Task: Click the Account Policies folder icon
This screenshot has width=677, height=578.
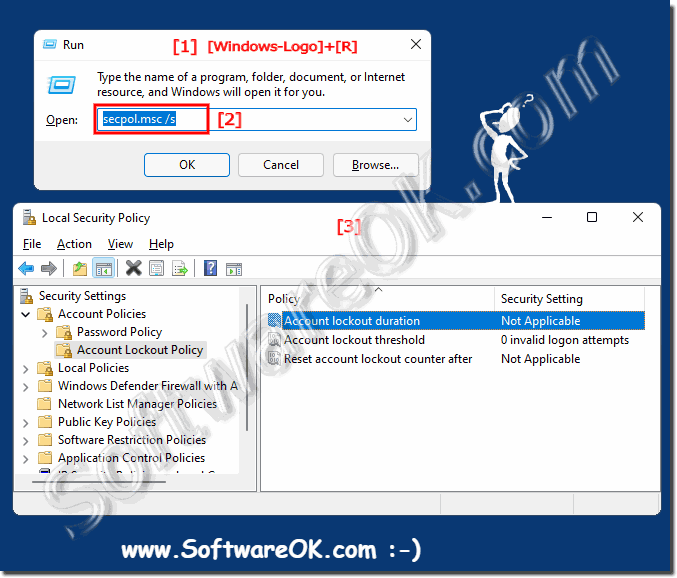Action: point(45,314)
